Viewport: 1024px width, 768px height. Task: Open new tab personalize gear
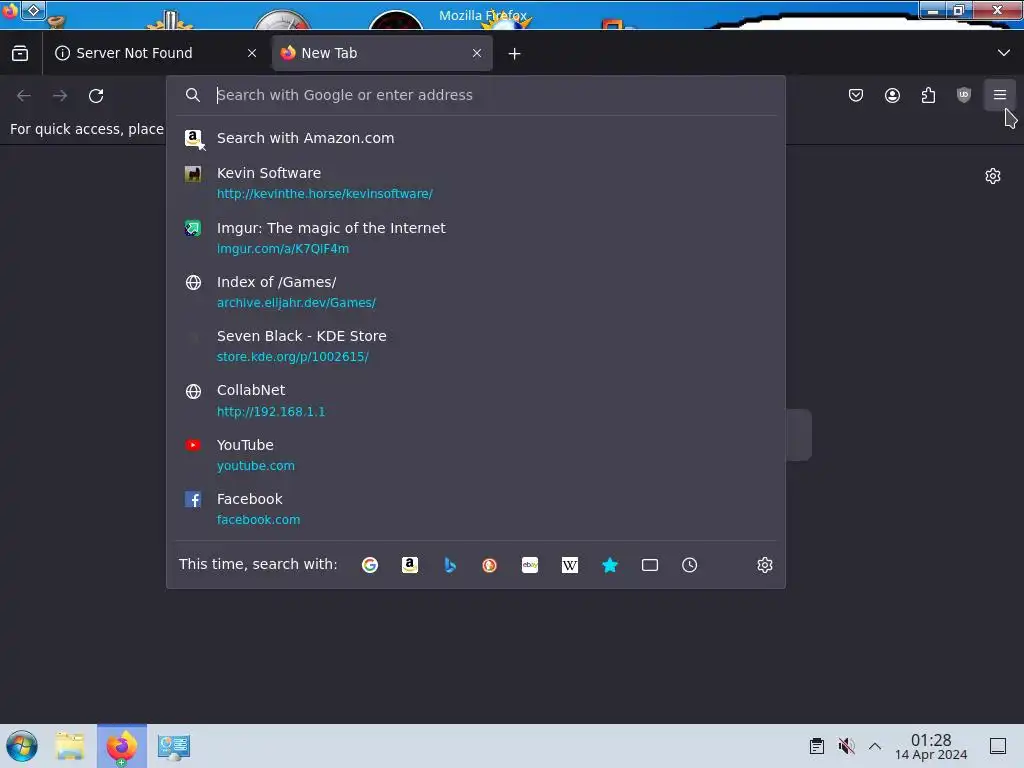coord(993,176)
